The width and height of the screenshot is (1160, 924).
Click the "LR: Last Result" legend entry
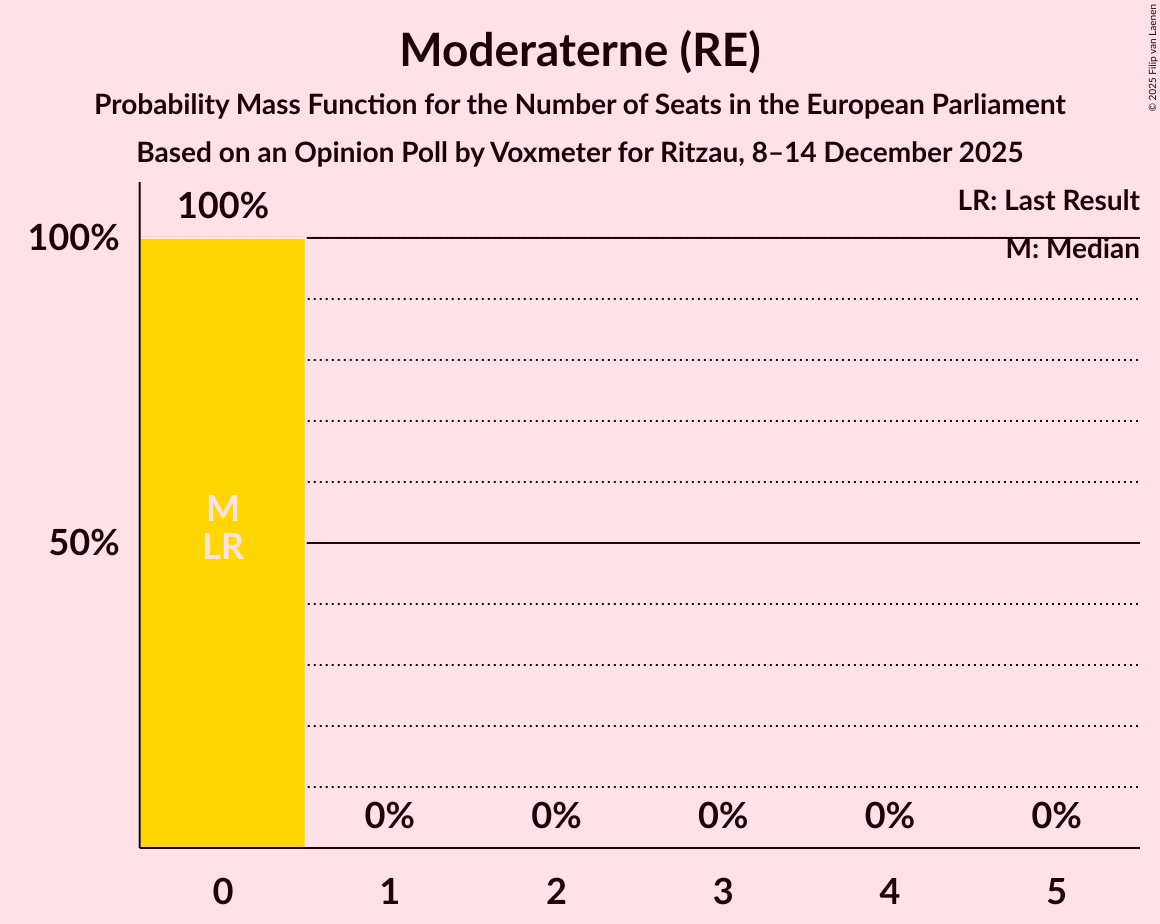point(1048,201)
